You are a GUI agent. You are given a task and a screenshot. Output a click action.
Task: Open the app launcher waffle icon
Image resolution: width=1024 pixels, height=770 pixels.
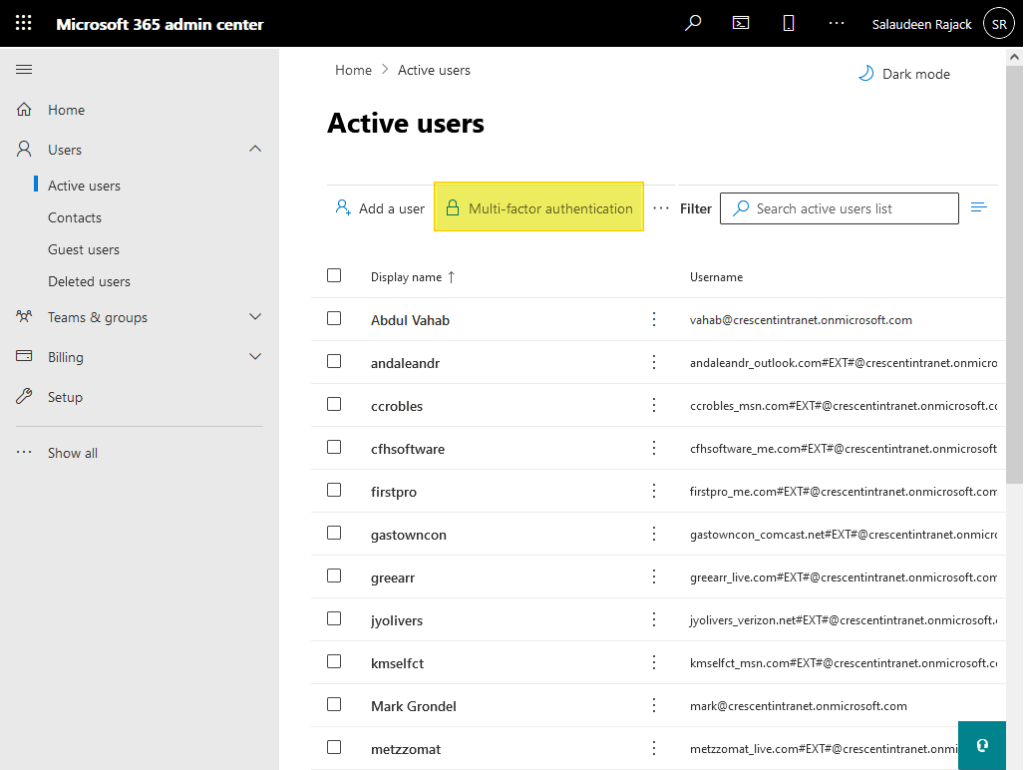click(x=24, y=24)
